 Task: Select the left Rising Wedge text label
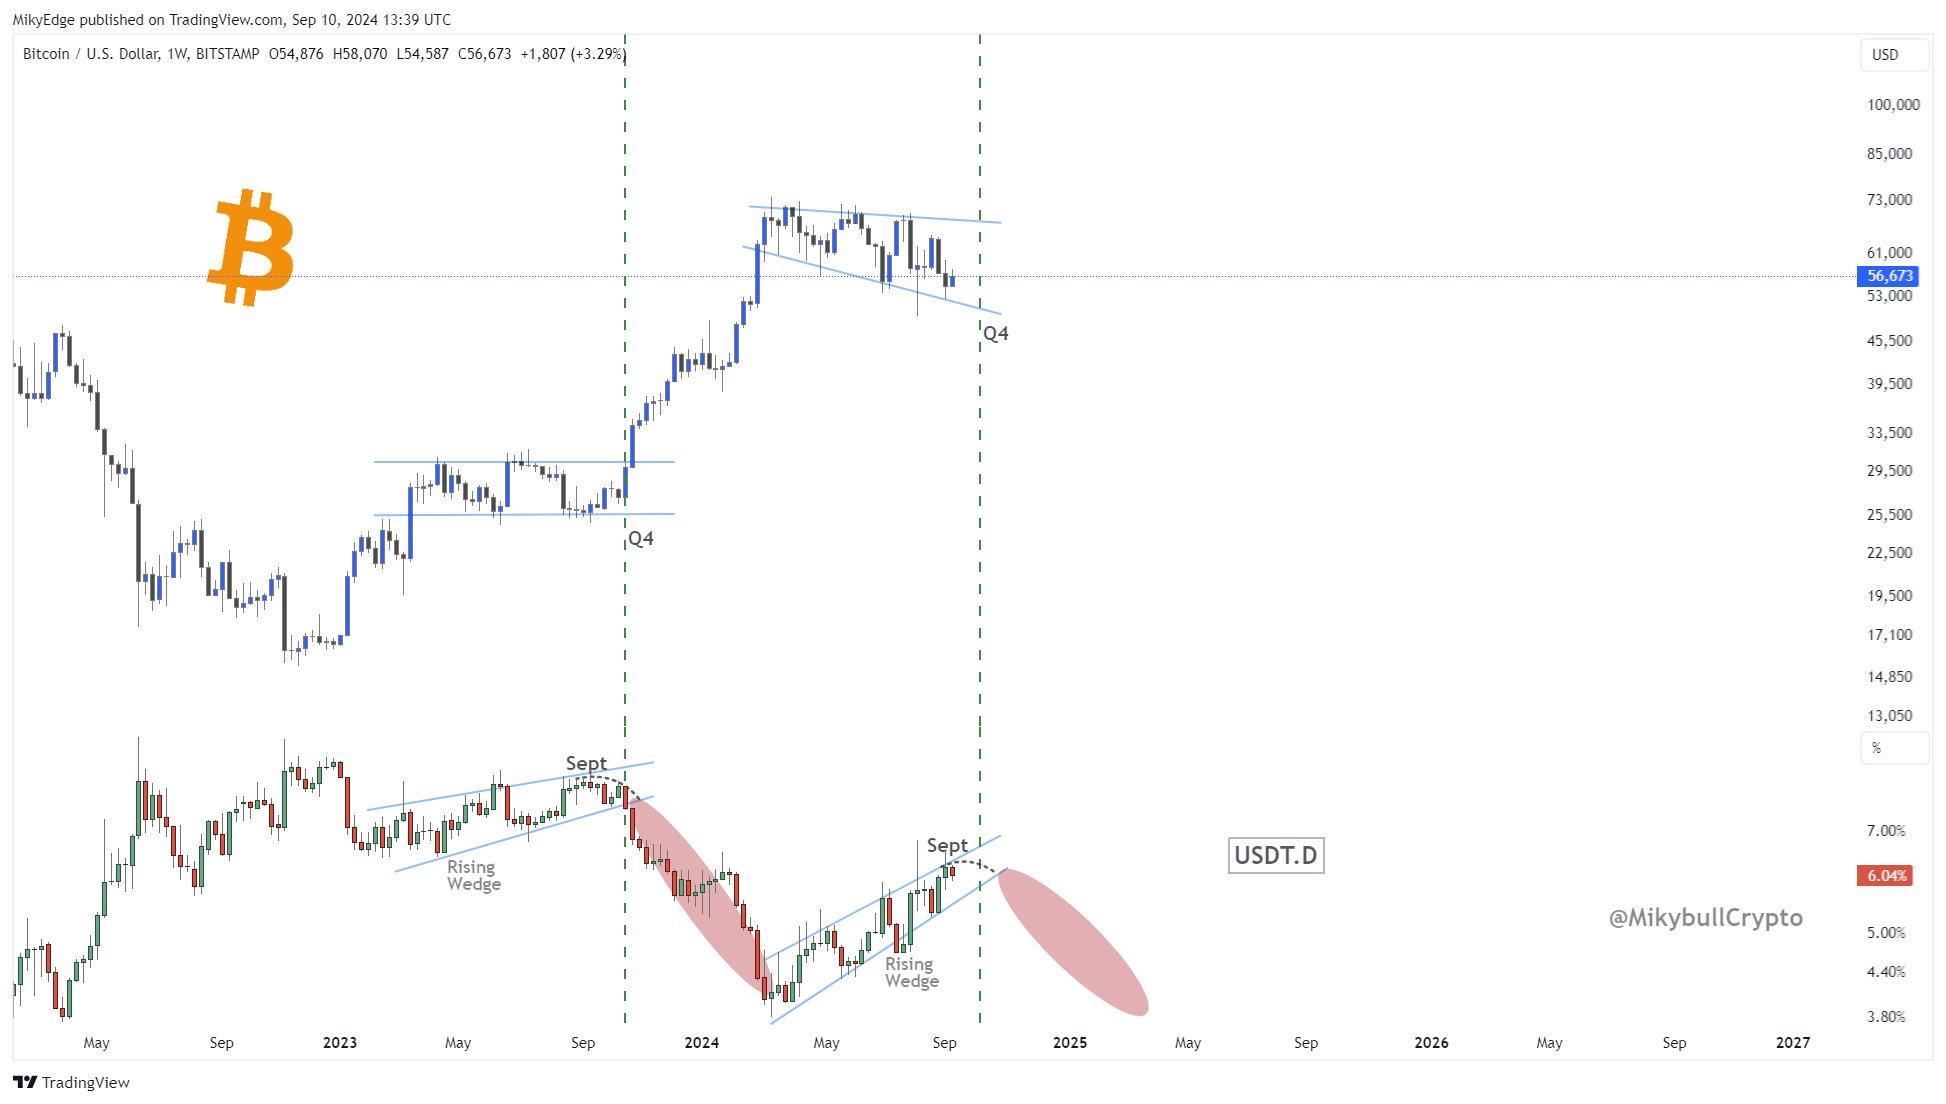(x=473, y=875)
